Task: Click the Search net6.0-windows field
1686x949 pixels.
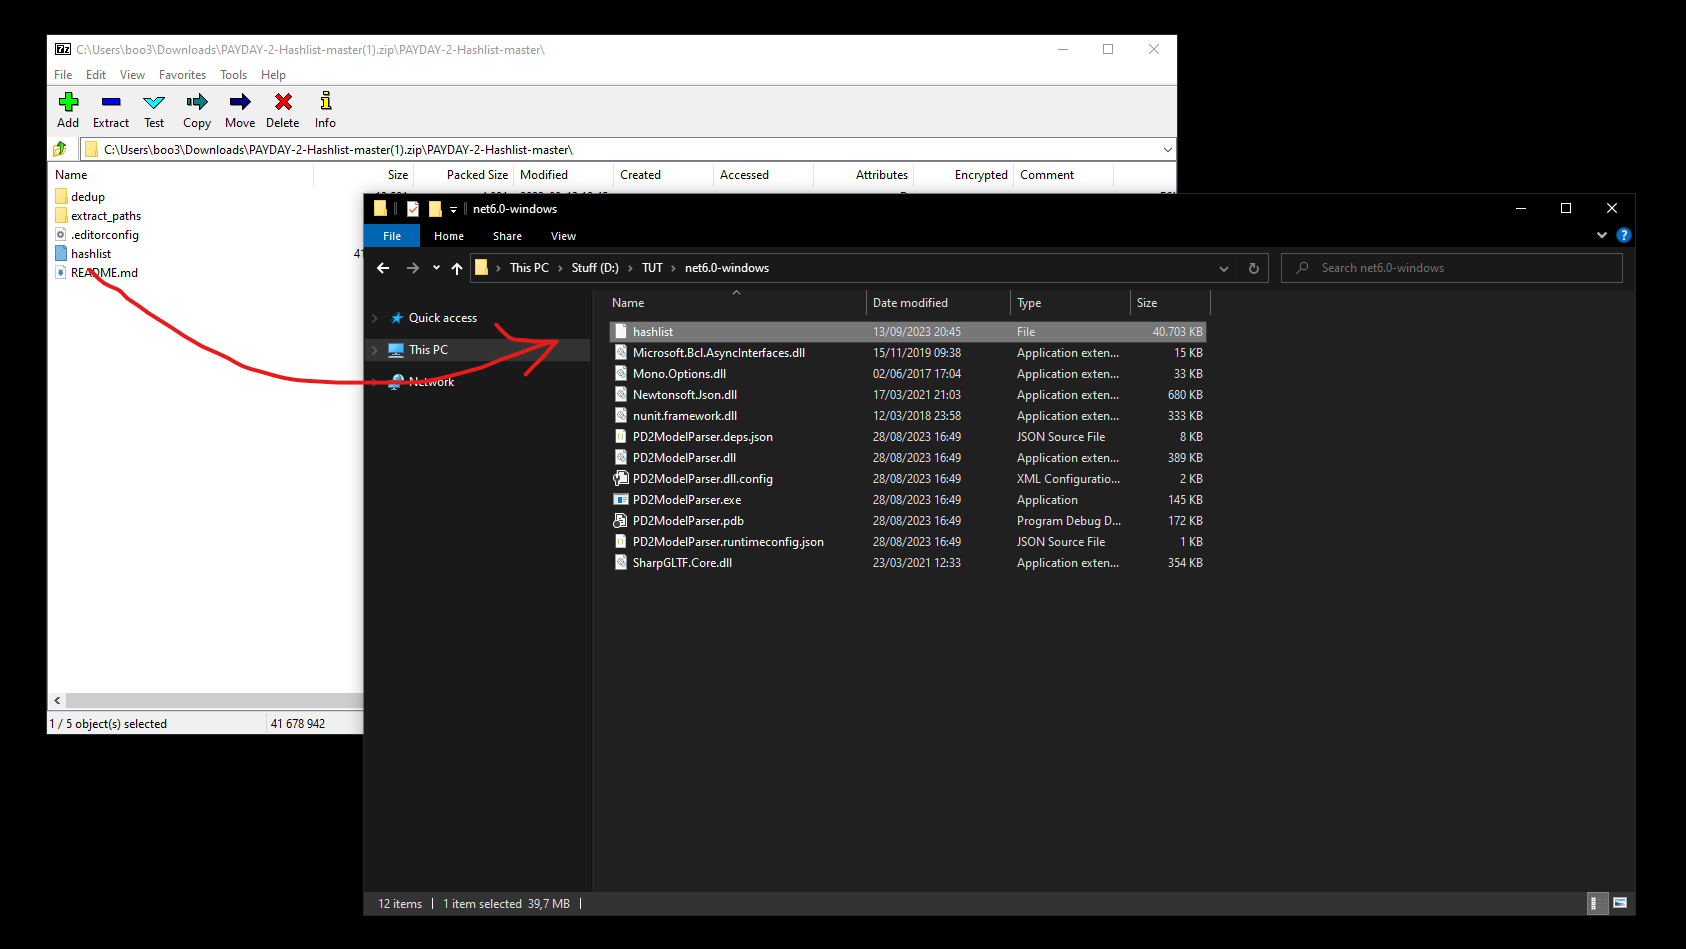Action: (1452, 268)
